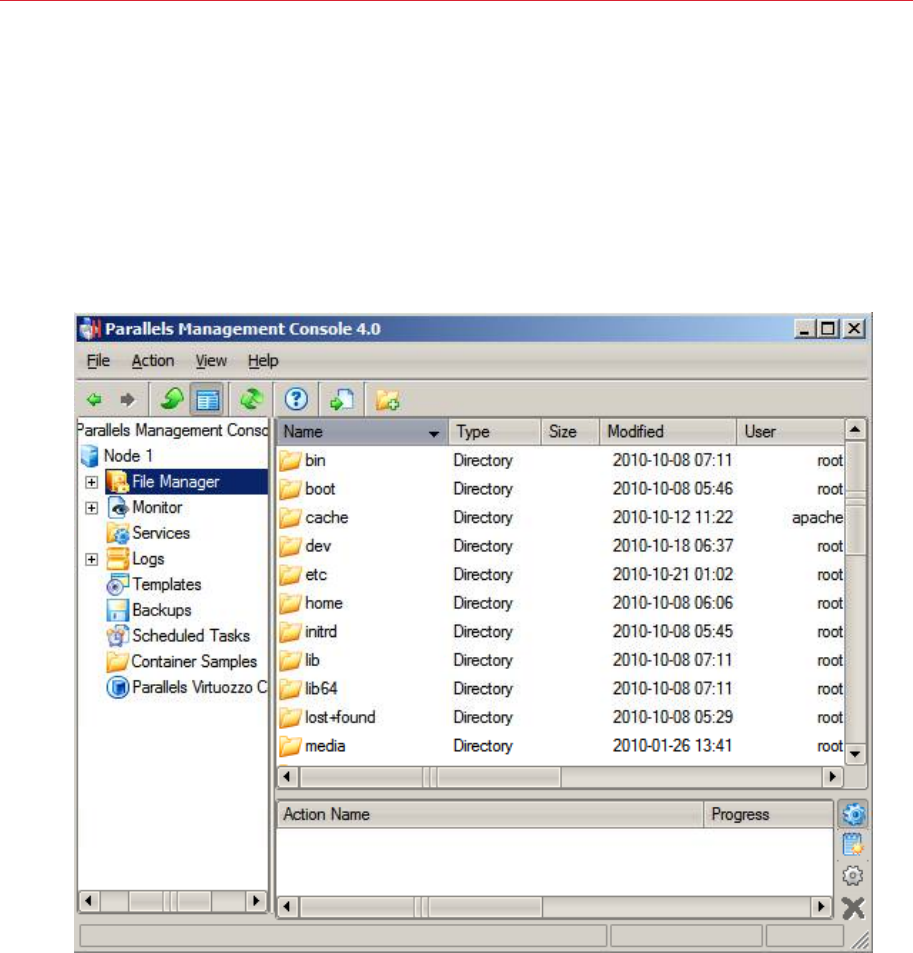Select the cache folder icon
Viewport: 913px width, 953px height.
290,518
